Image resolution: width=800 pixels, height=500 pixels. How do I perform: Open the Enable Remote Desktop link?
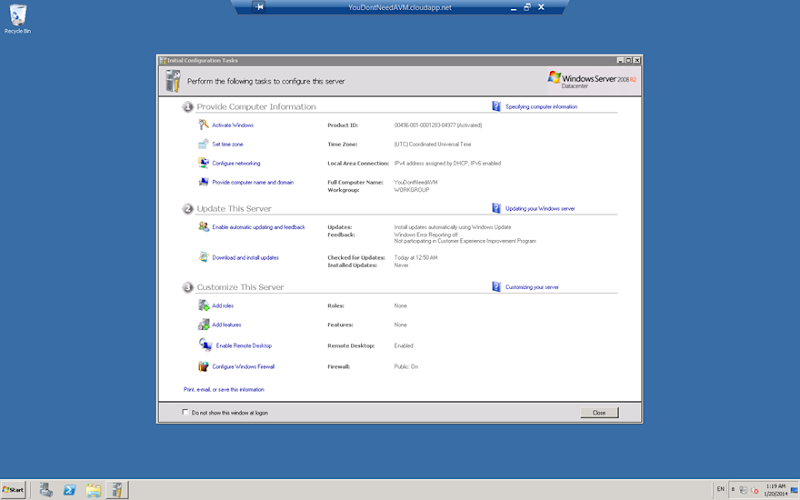(x=244, y=345)
